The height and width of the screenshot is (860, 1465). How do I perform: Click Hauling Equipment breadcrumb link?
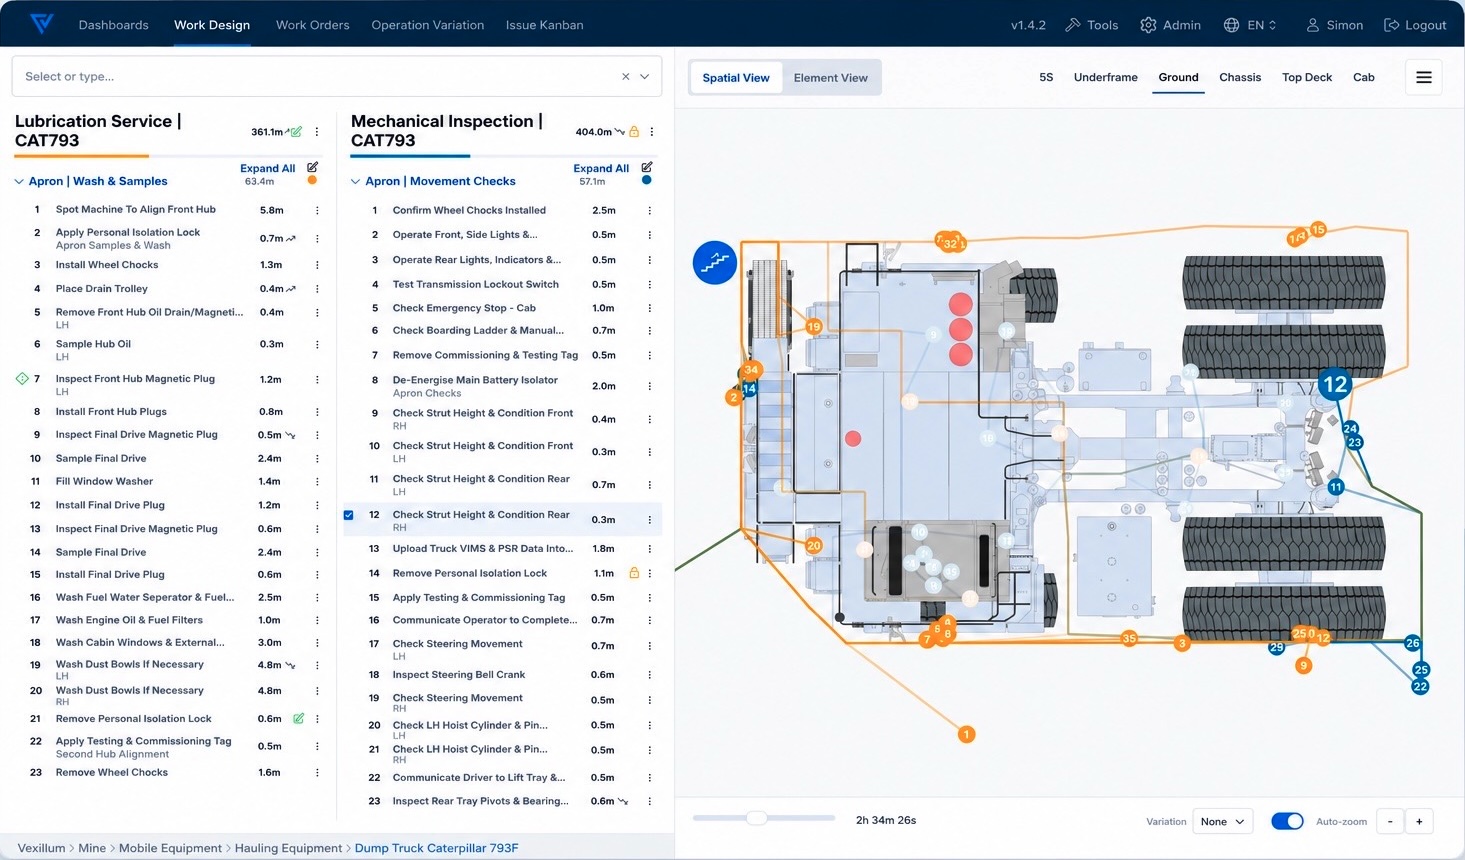point(288,848)
